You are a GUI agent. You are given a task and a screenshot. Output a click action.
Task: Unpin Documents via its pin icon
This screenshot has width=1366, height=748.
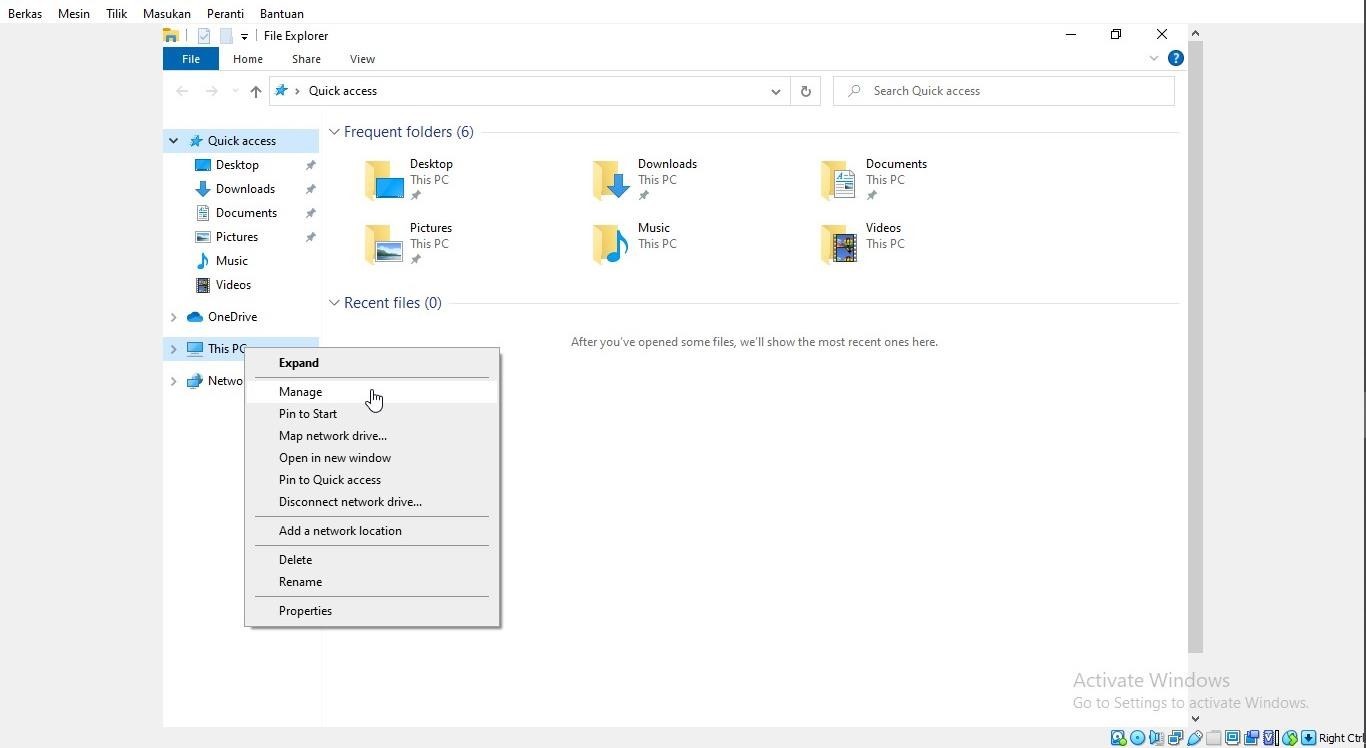pos(310,213)
